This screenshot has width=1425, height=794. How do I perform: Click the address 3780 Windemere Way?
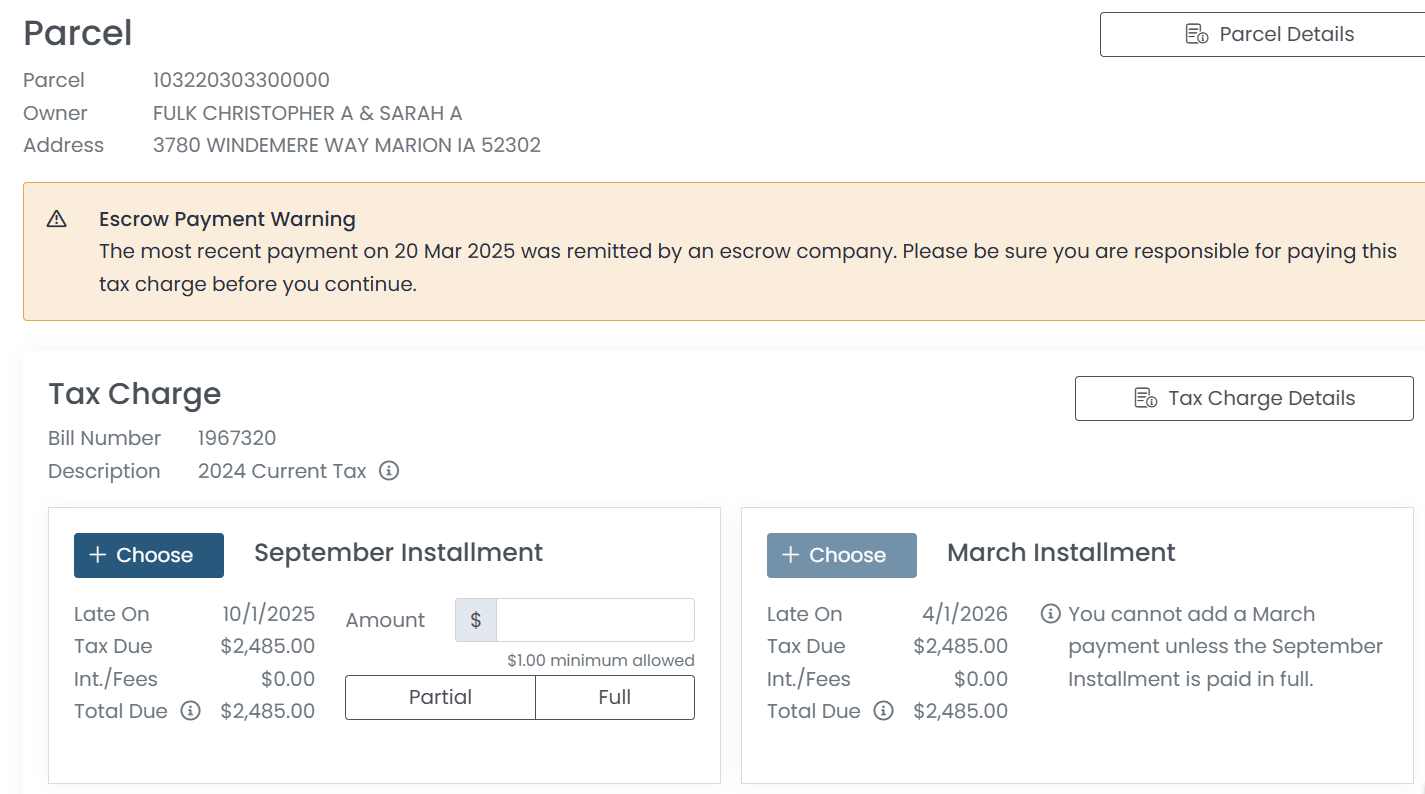[x=346, y=145]
